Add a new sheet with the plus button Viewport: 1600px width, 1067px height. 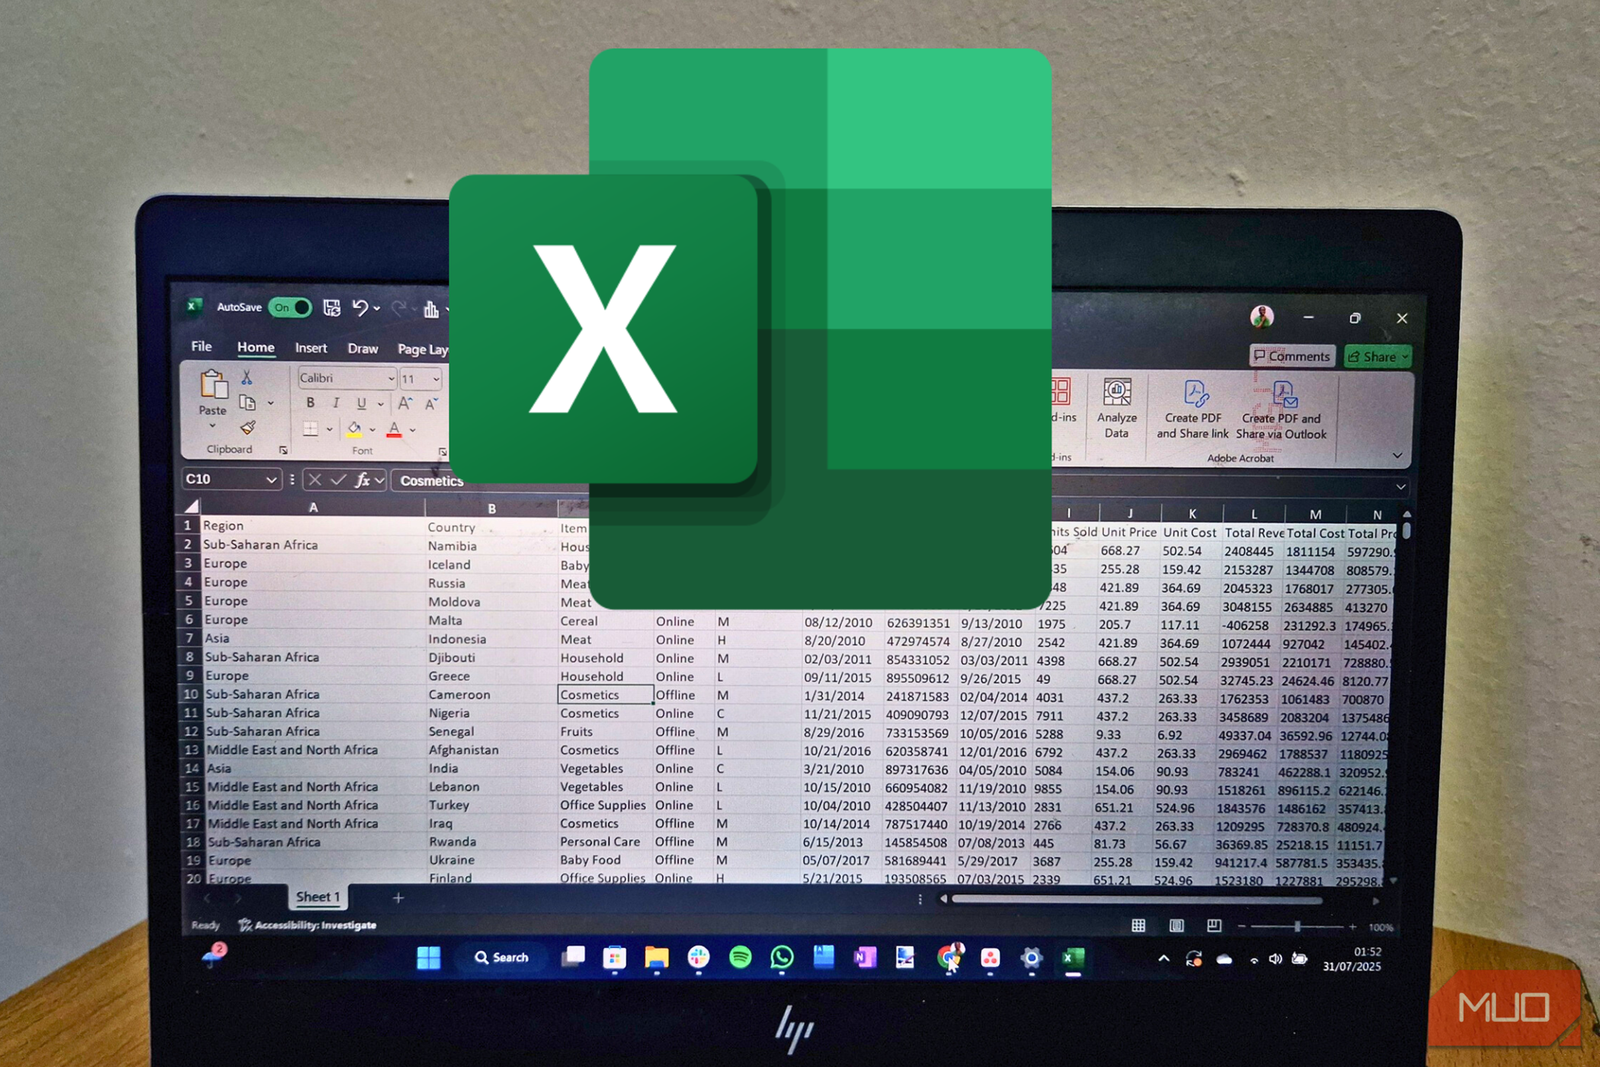398,898
